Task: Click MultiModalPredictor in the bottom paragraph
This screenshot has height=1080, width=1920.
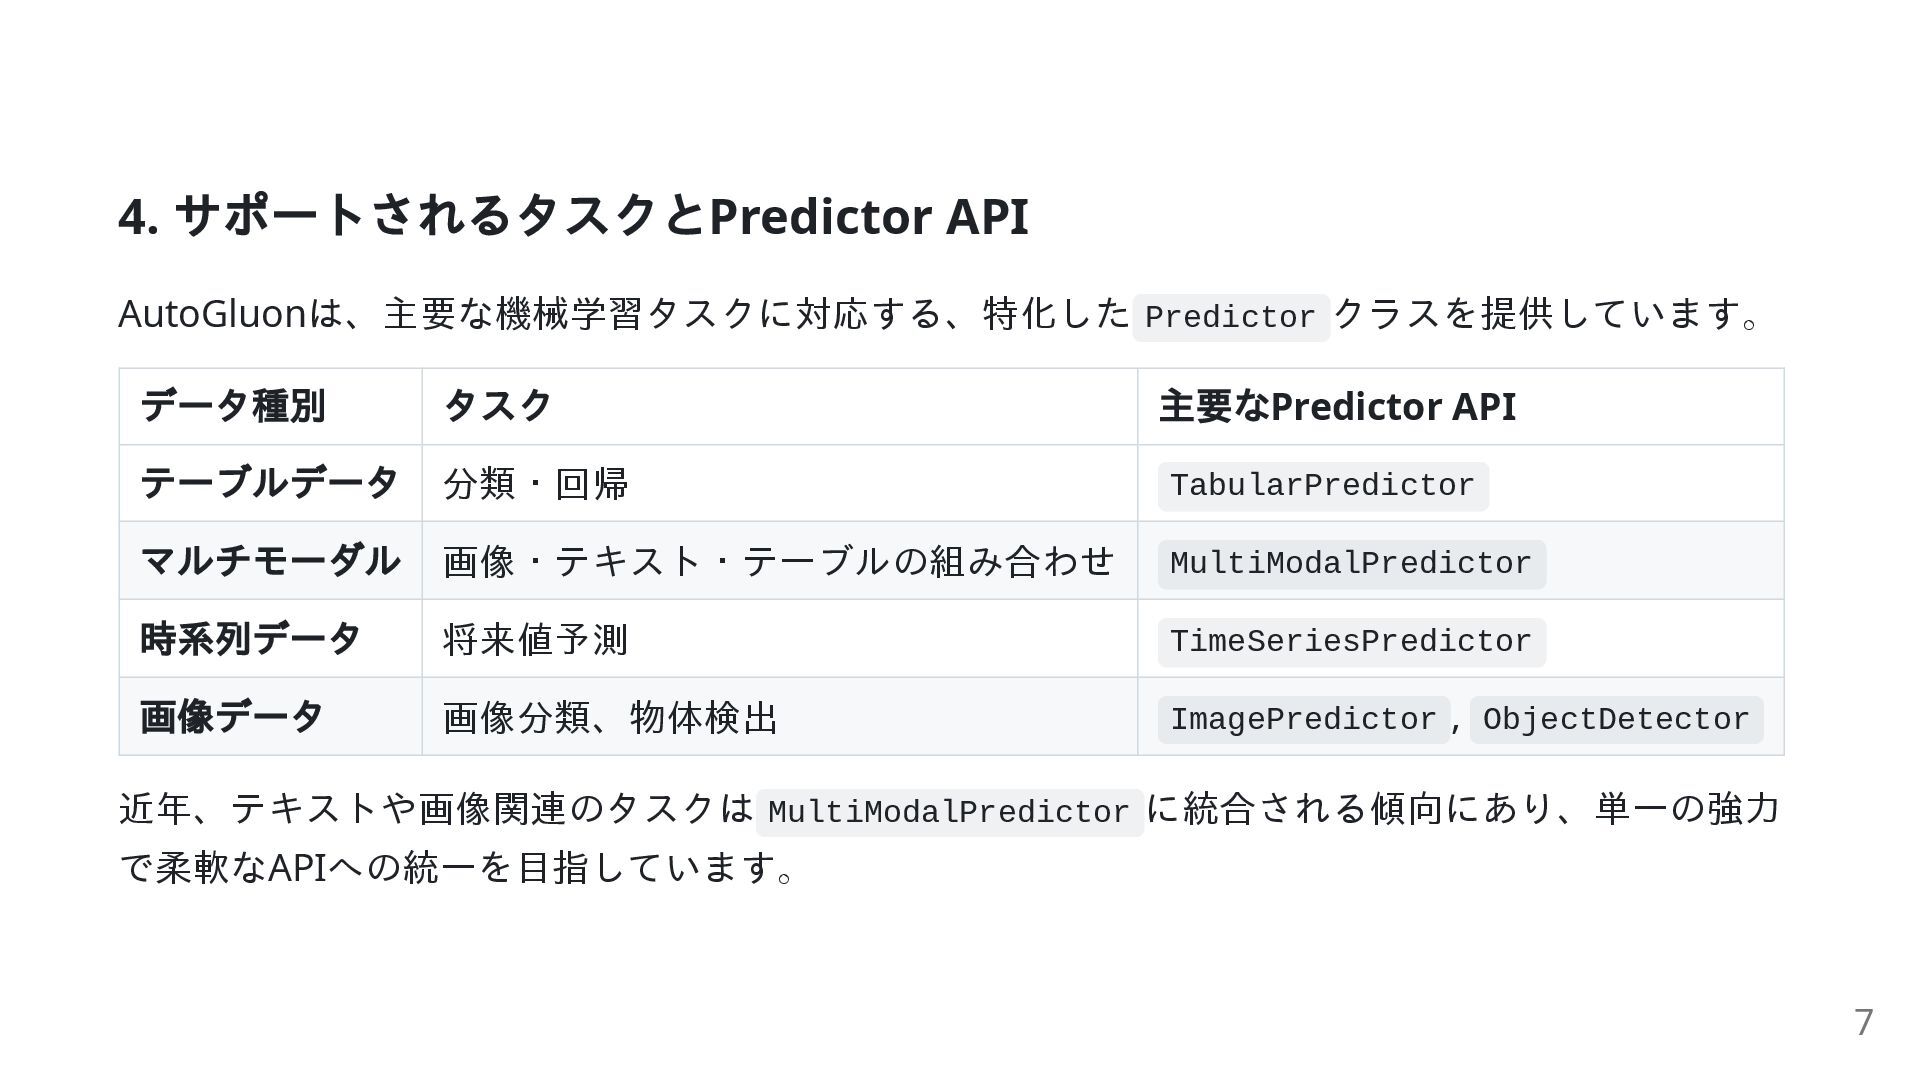Action: (949, 812)
